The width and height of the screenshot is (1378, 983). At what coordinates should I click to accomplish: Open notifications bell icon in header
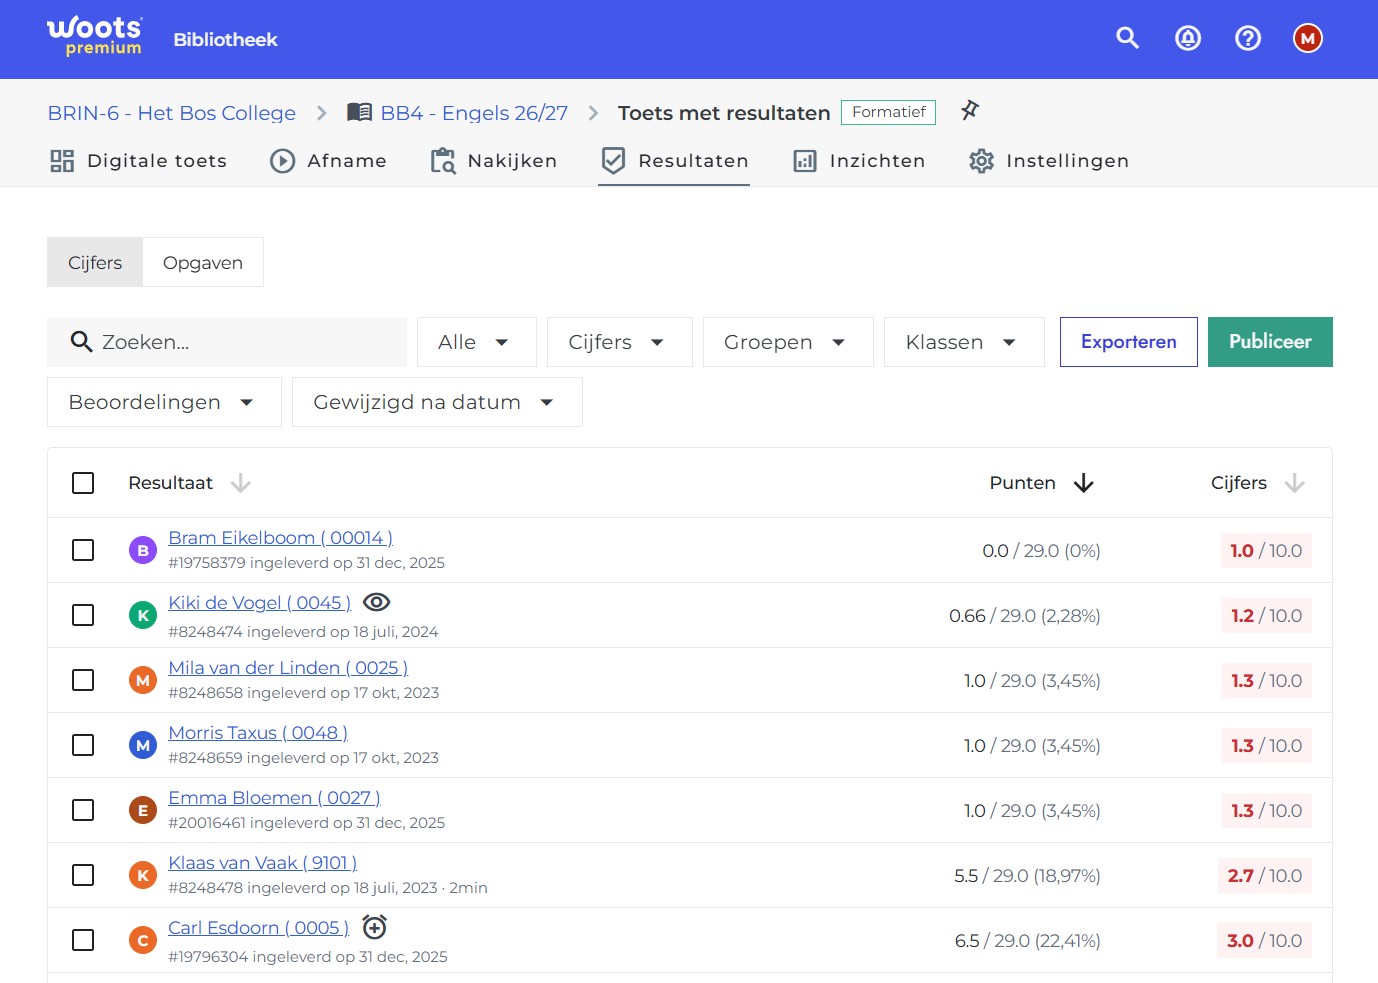tap(1187, 38)
